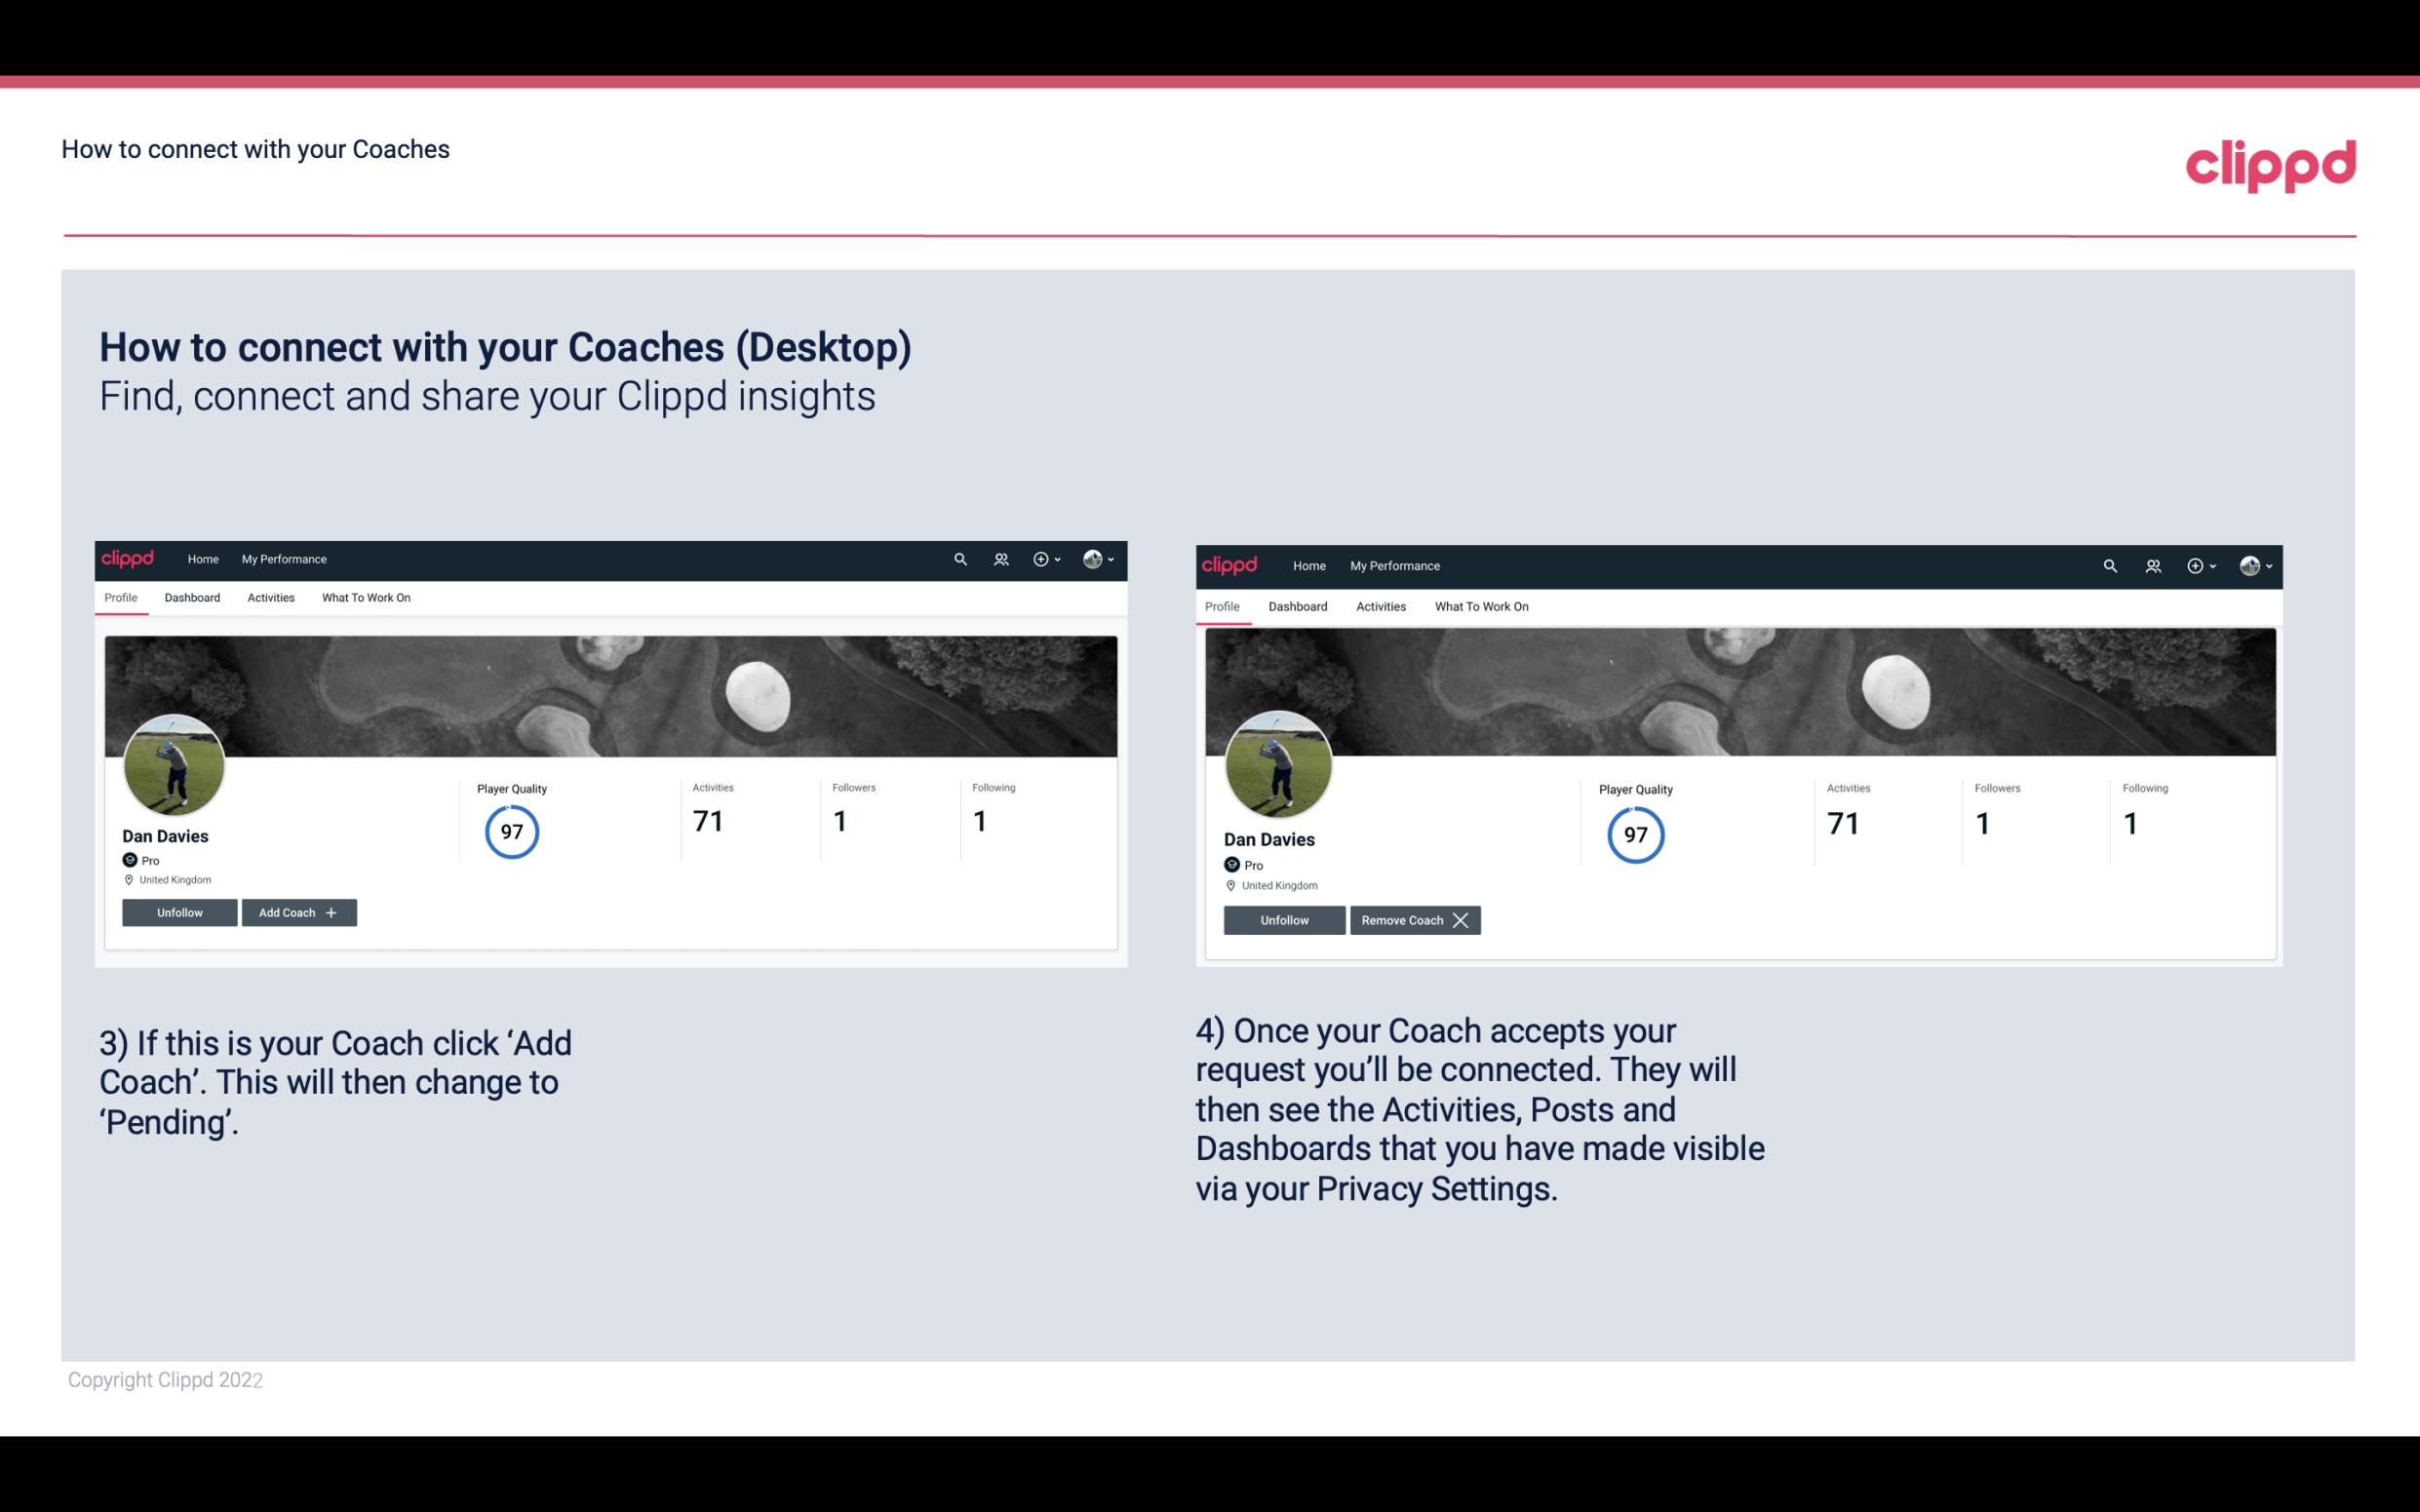Viewport: 2420px width, 1512px height.
Task: Click 'My Performance' menu item in navbar
Action: [x=282, y=560]
